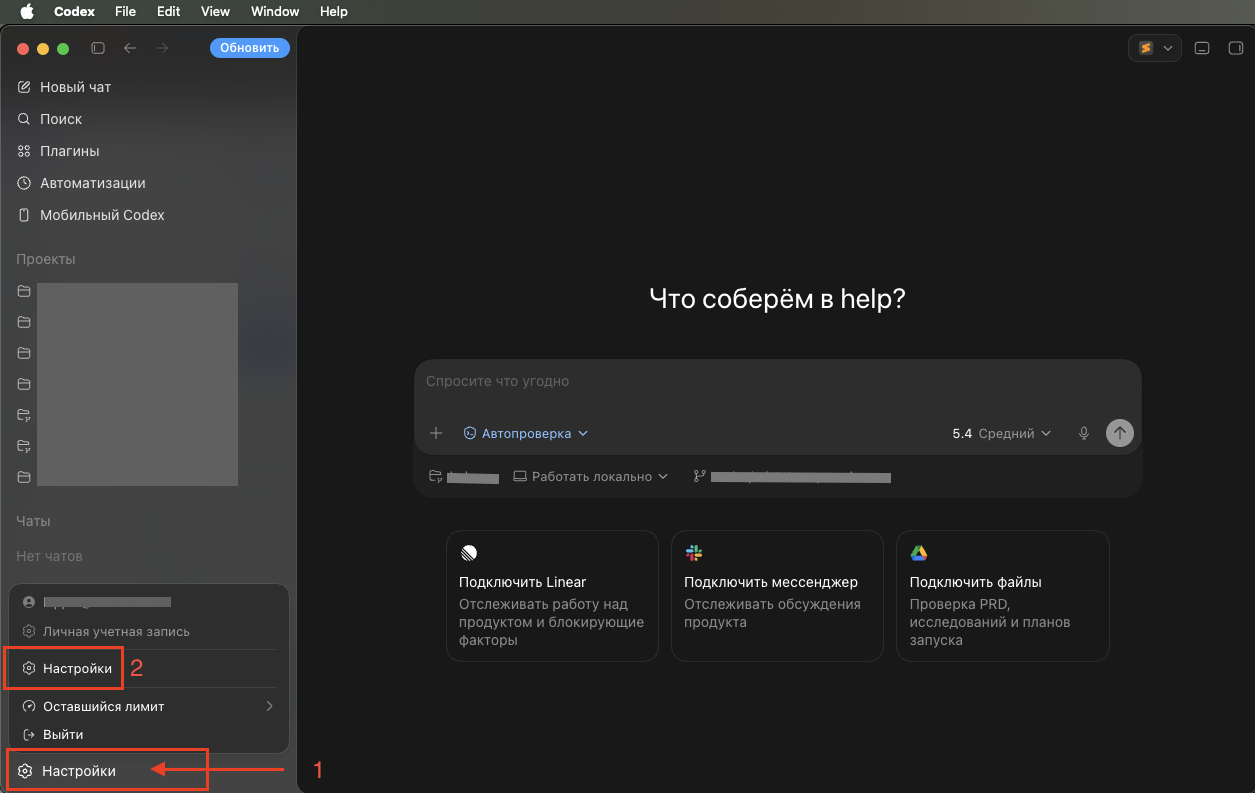Viewport: 1255px width, 793px height.
Task: Open the Edit menu
Action: 168,11
